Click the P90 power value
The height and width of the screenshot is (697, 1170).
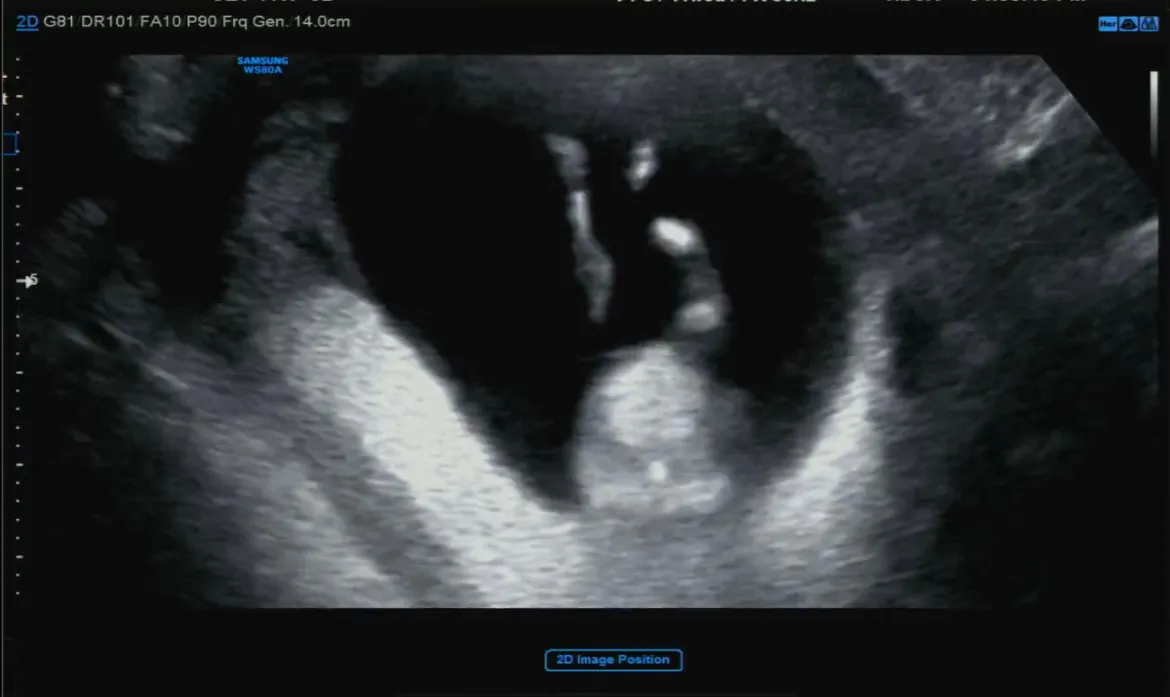pyautogui.click(x=201, y=22)
